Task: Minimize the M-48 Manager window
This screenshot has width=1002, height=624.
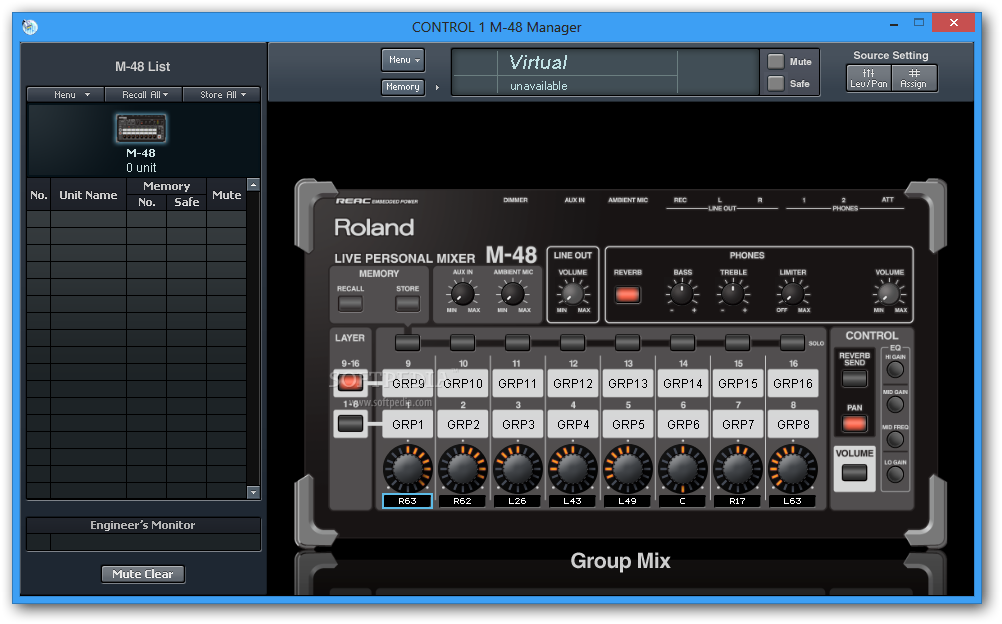Action: point(894,24)
